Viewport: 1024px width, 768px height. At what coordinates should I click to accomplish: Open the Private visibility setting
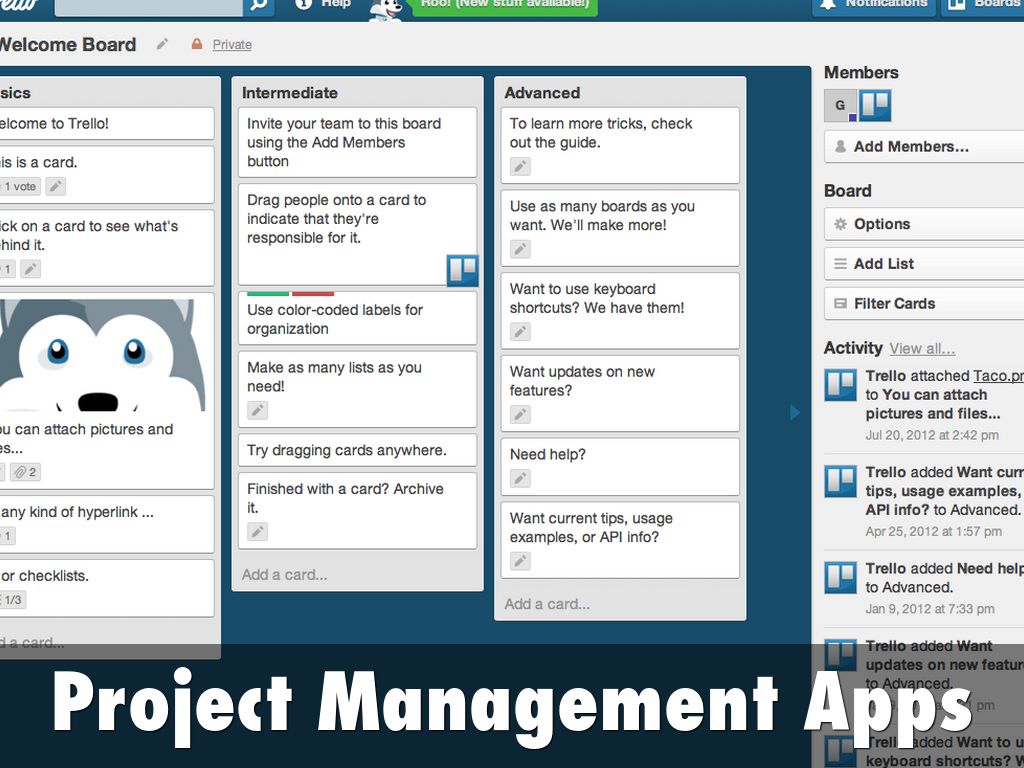click(x=231, y=45)
